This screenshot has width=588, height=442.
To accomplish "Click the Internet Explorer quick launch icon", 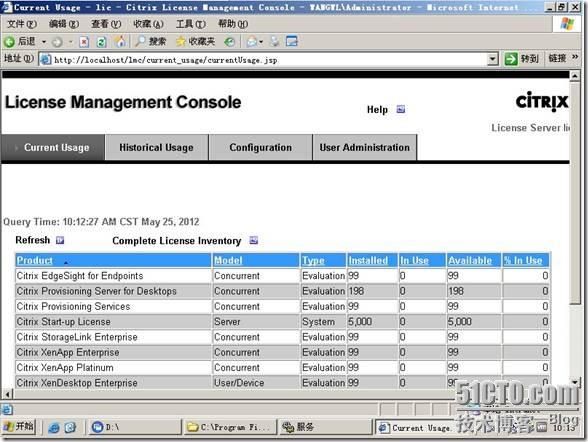I will coord(54,427).
